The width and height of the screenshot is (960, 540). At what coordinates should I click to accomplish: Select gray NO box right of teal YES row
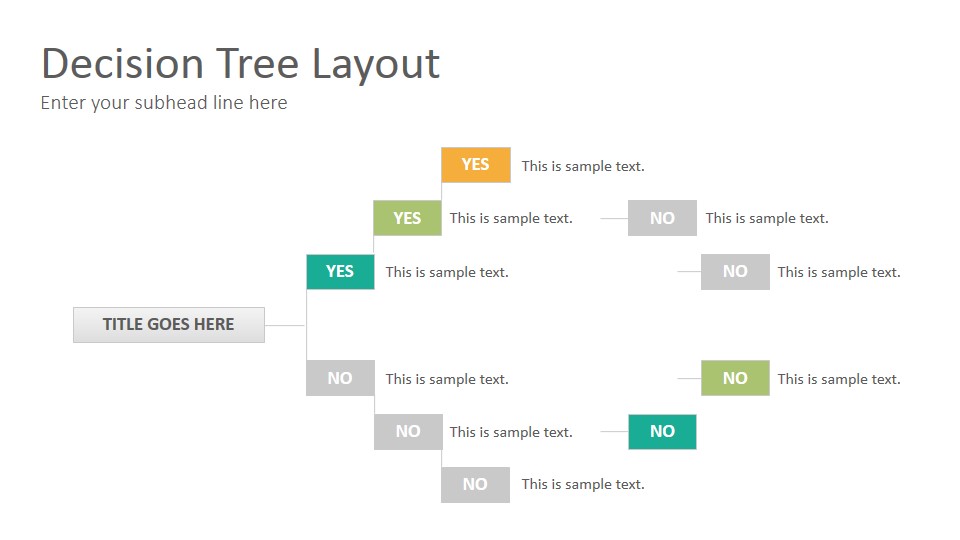[x=735, y=272]
